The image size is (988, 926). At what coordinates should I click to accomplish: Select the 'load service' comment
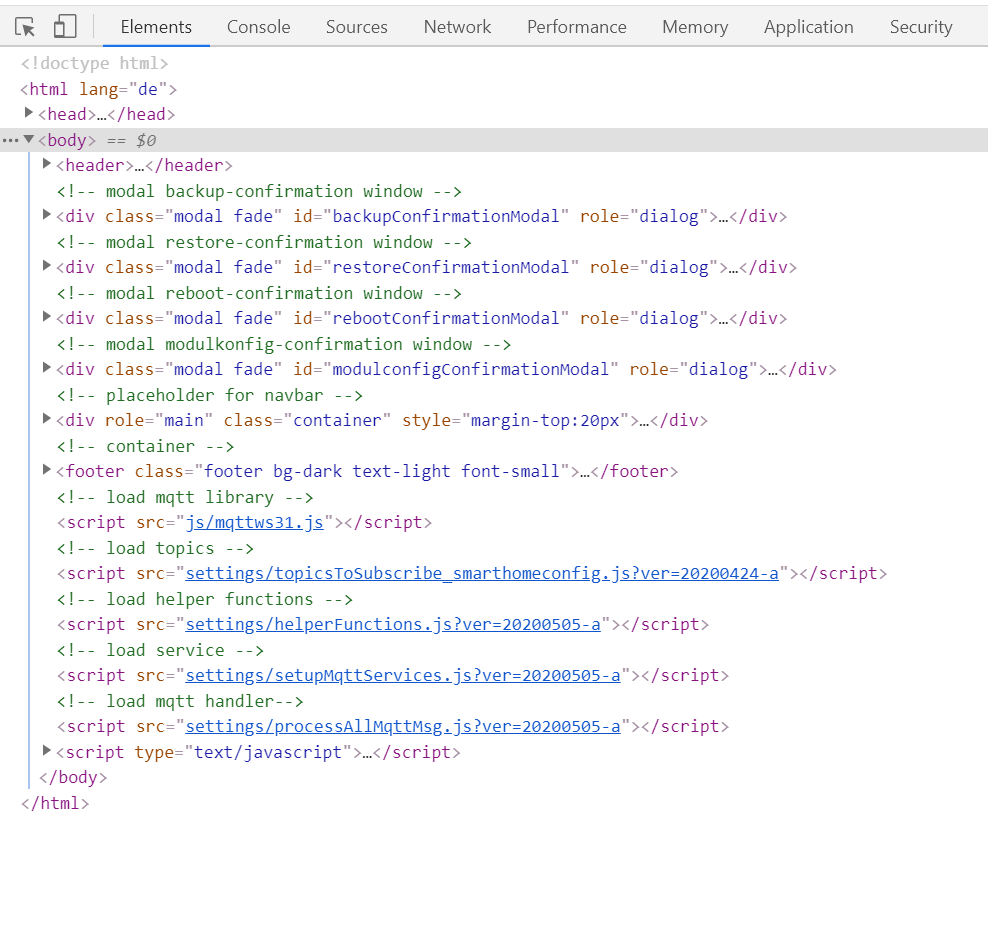(x=160, y=651)
